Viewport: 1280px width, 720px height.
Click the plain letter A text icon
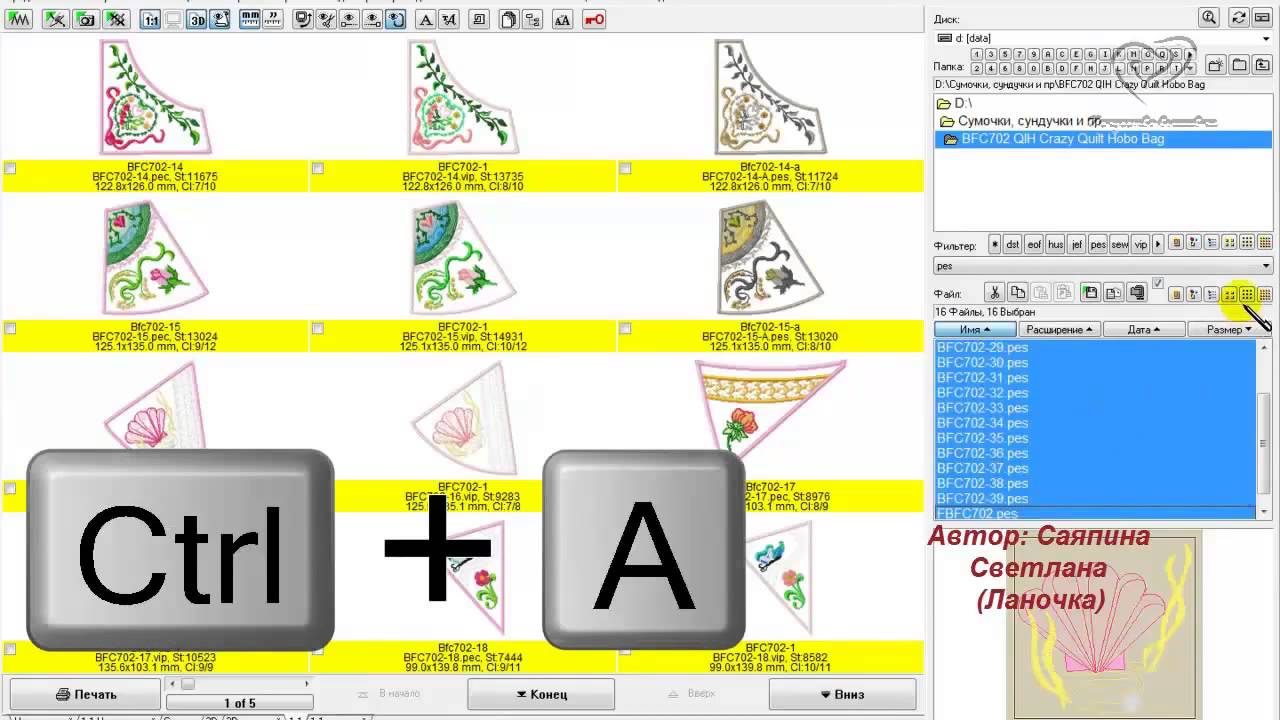tap(425, 20)
